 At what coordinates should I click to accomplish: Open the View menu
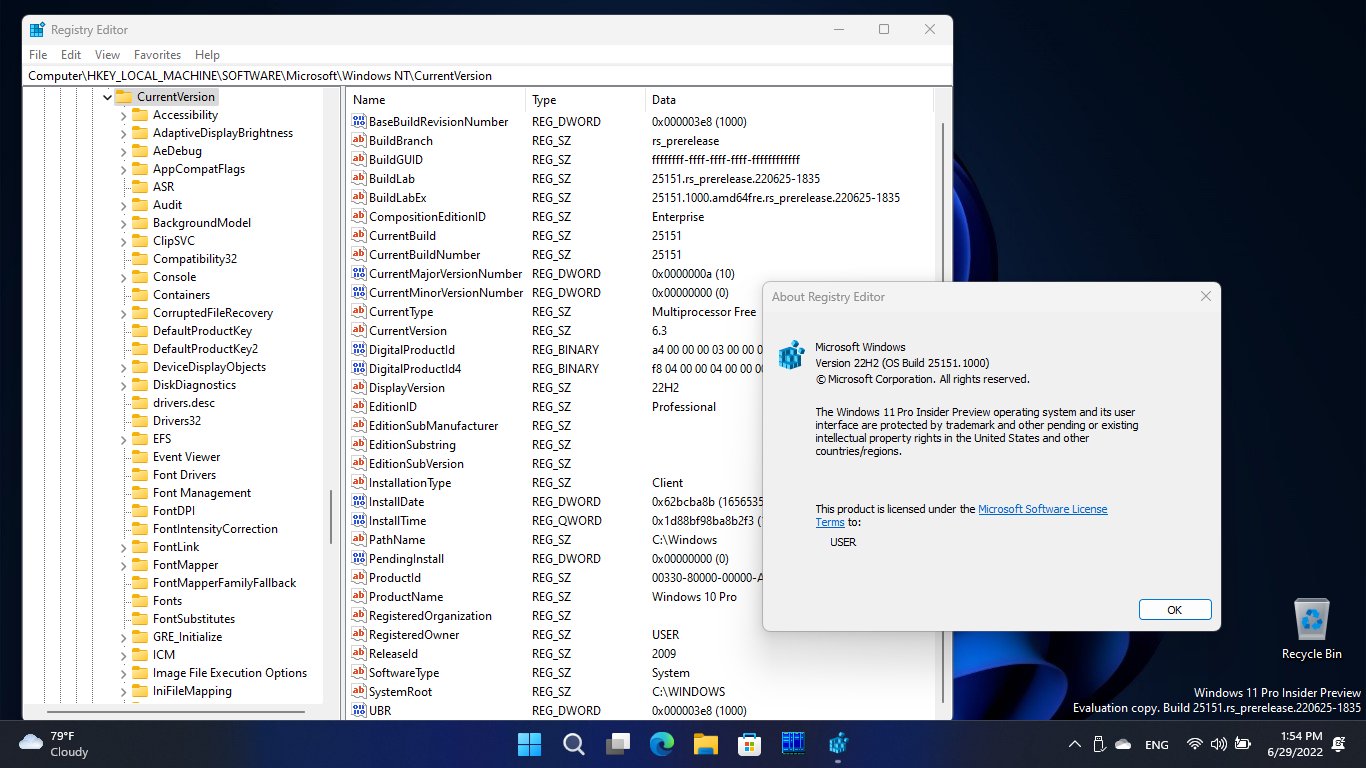(x=107, y=55)
